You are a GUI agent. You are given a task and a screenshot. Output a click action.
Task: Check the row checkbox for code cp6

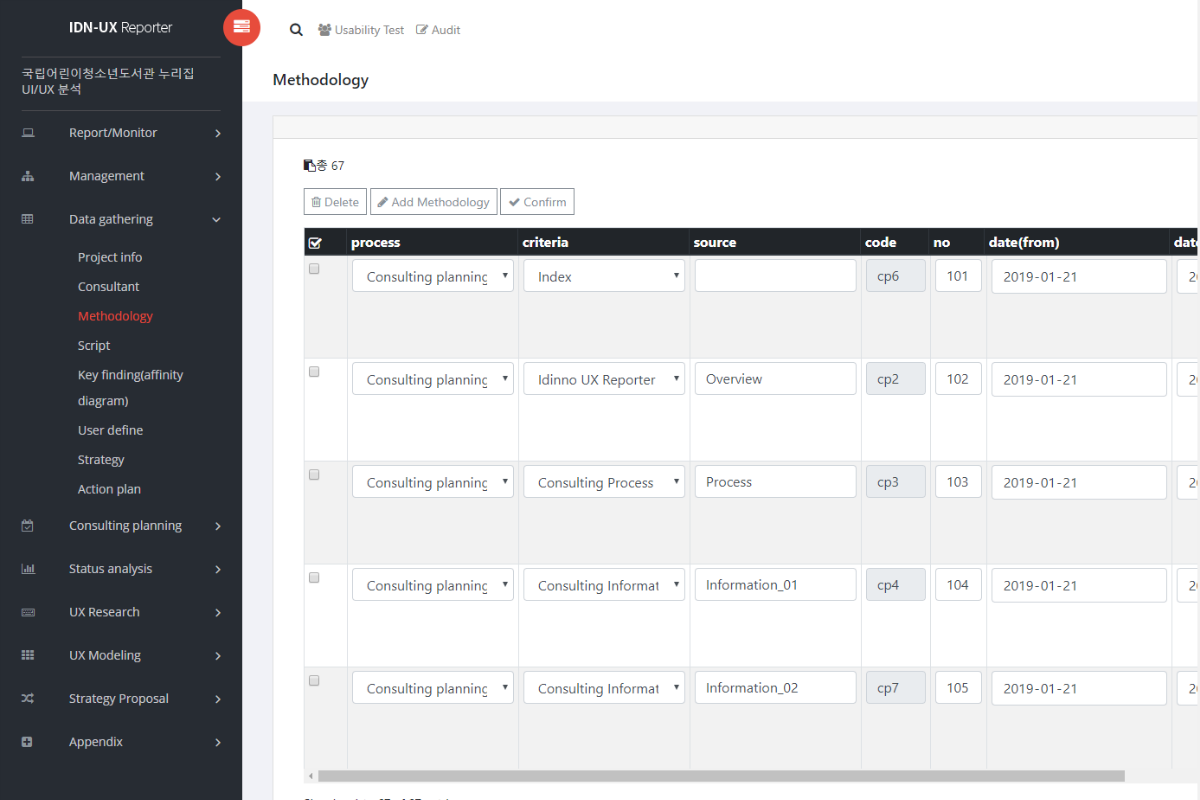tap(314, 269)
